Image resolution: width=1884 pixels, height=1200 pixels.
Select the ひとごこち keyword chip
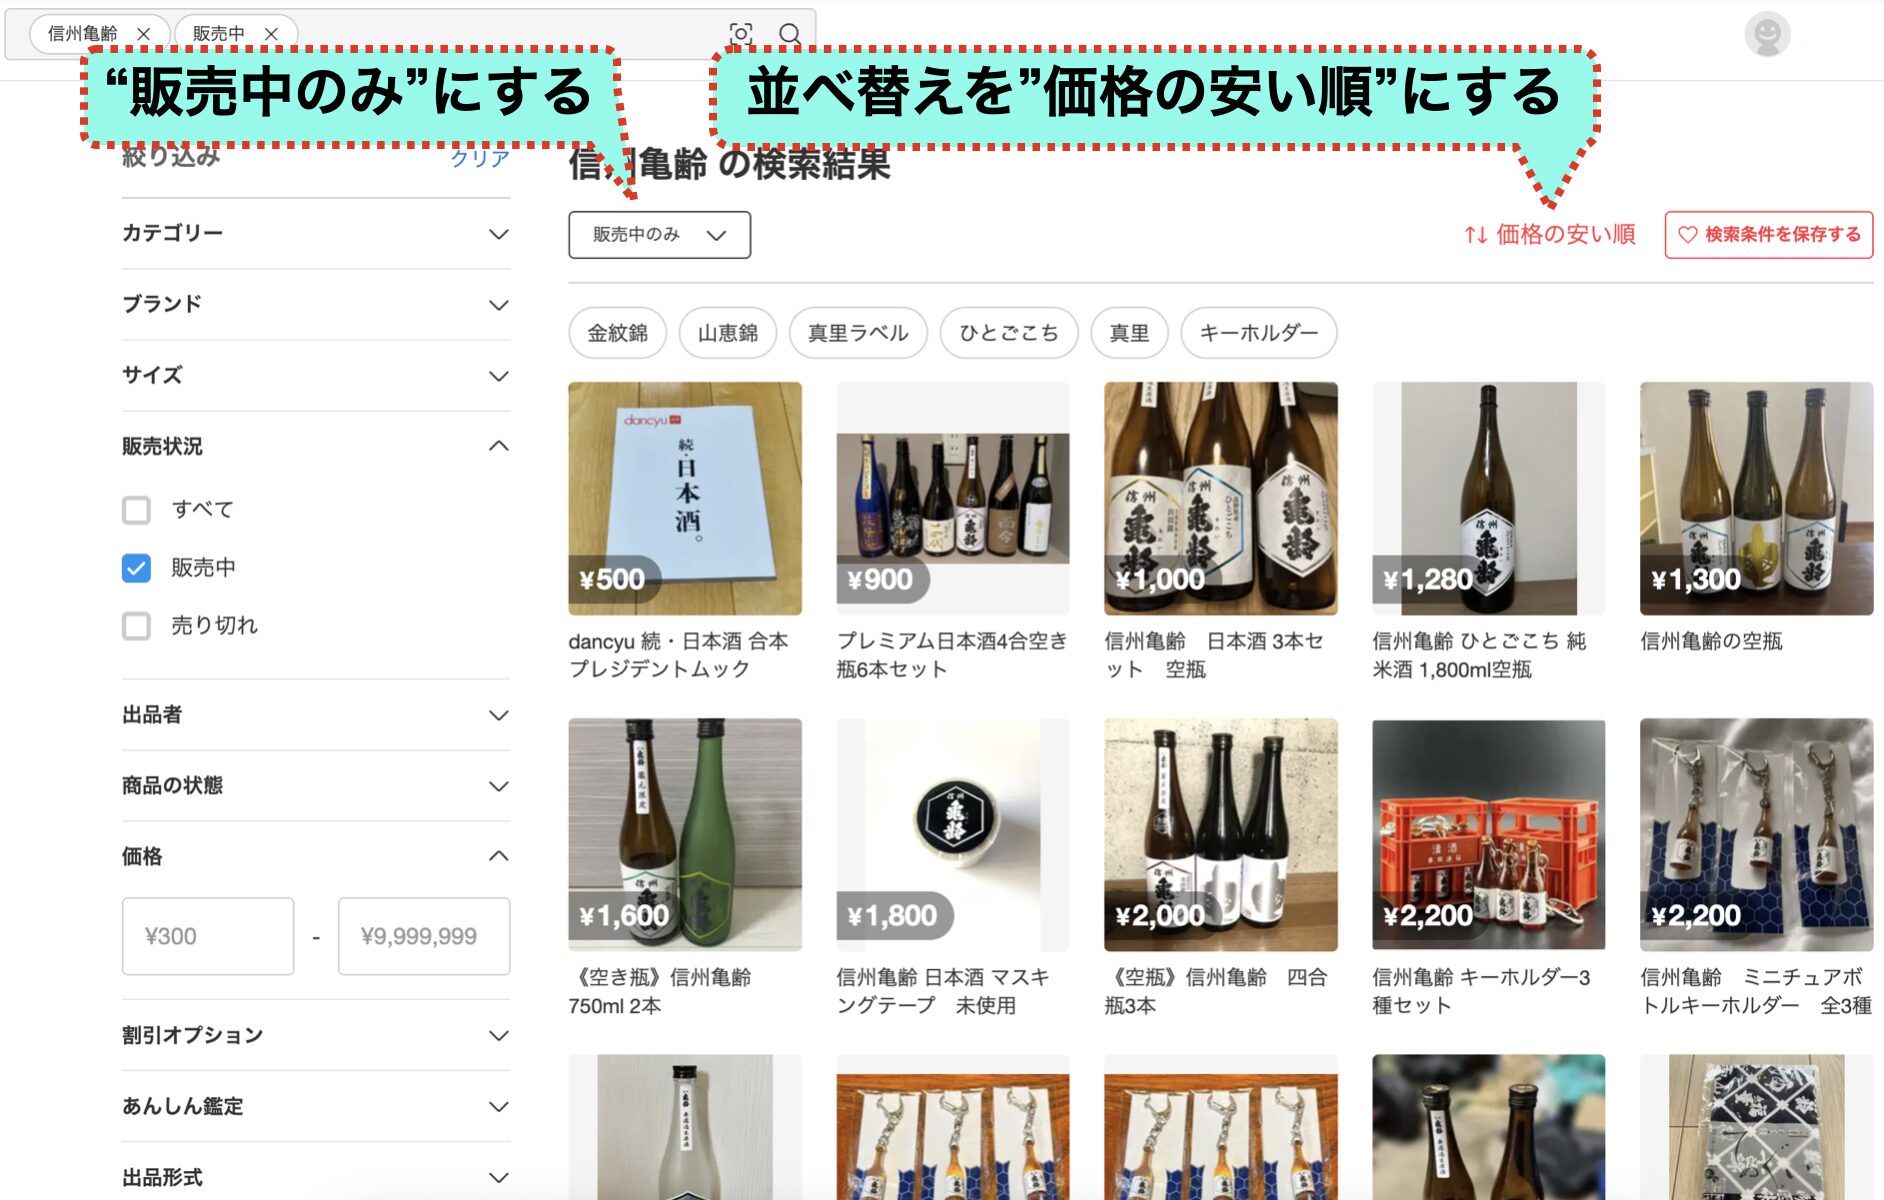[x=1009, y=333]
